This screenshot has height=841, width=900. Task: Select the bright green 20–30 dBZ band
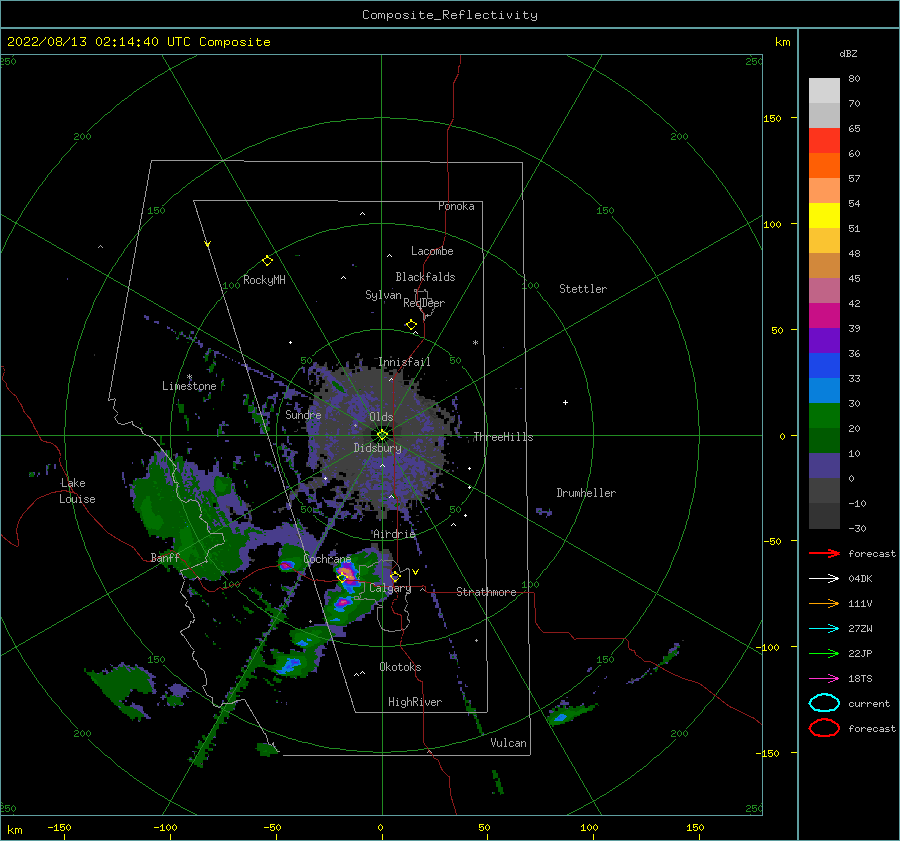point(824,416)
